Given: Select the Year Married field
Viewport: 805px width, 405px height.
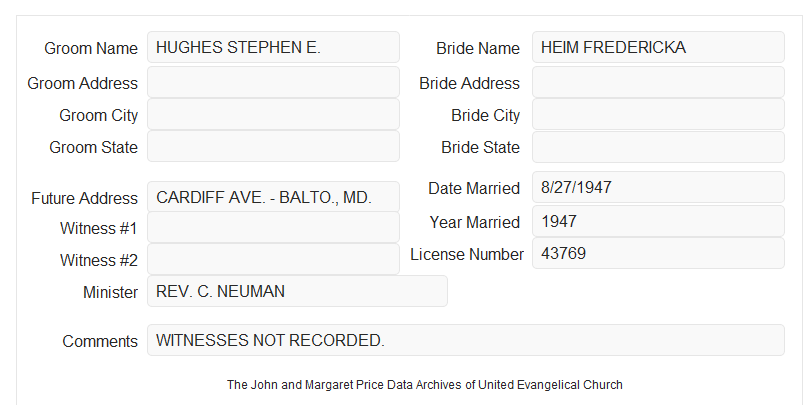Looking at the screenshot, I should point(658,221).
